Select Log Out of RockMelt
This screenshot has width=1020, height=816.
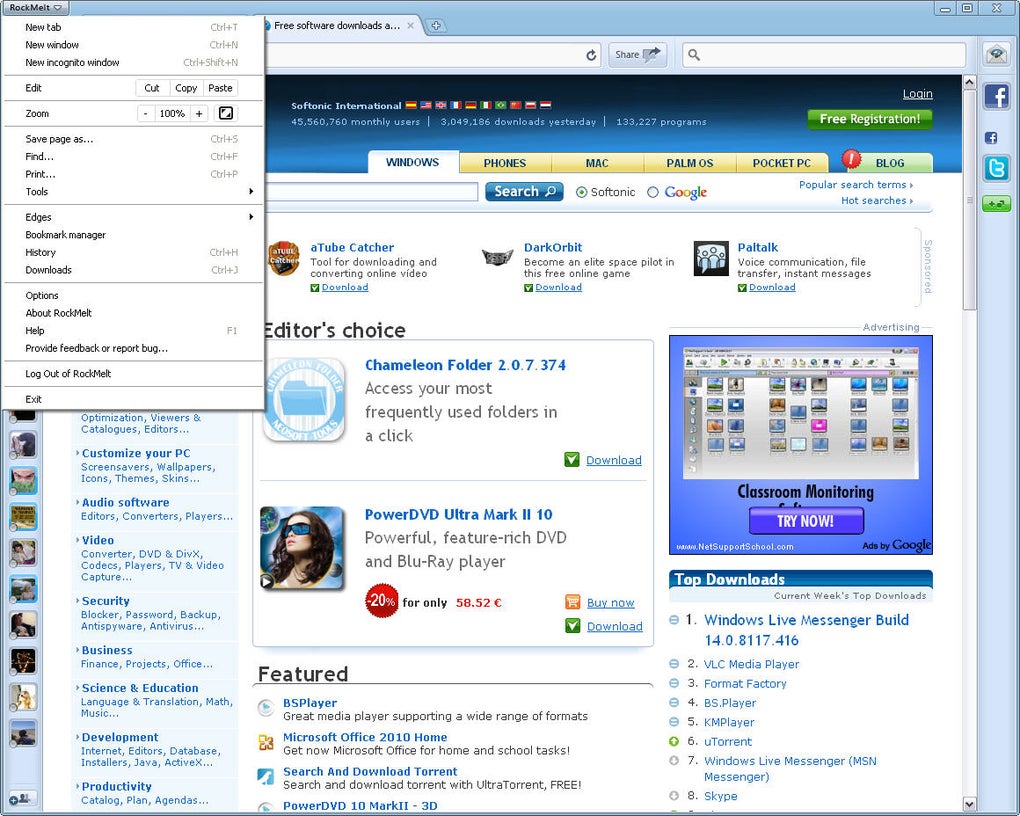(x=133, y=374)
